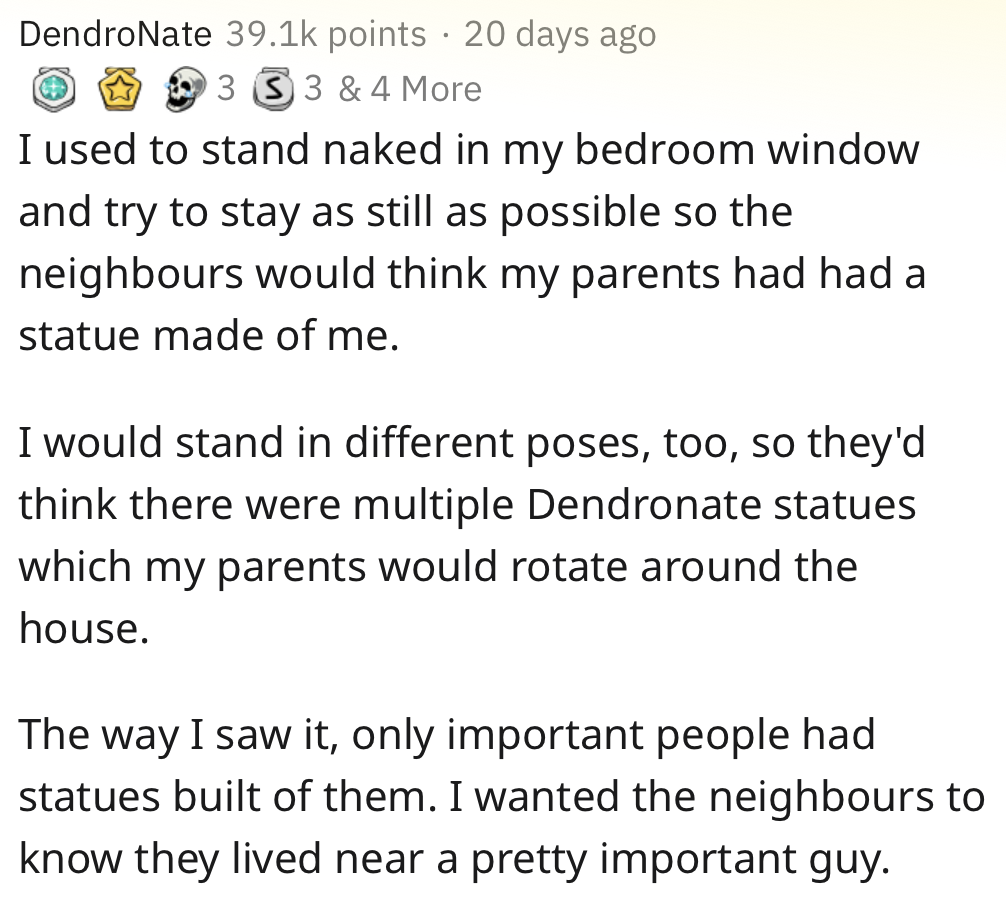Click the single-word line 'house.'
Viewport: 1006px width, 912px height.
pos(84,628)
